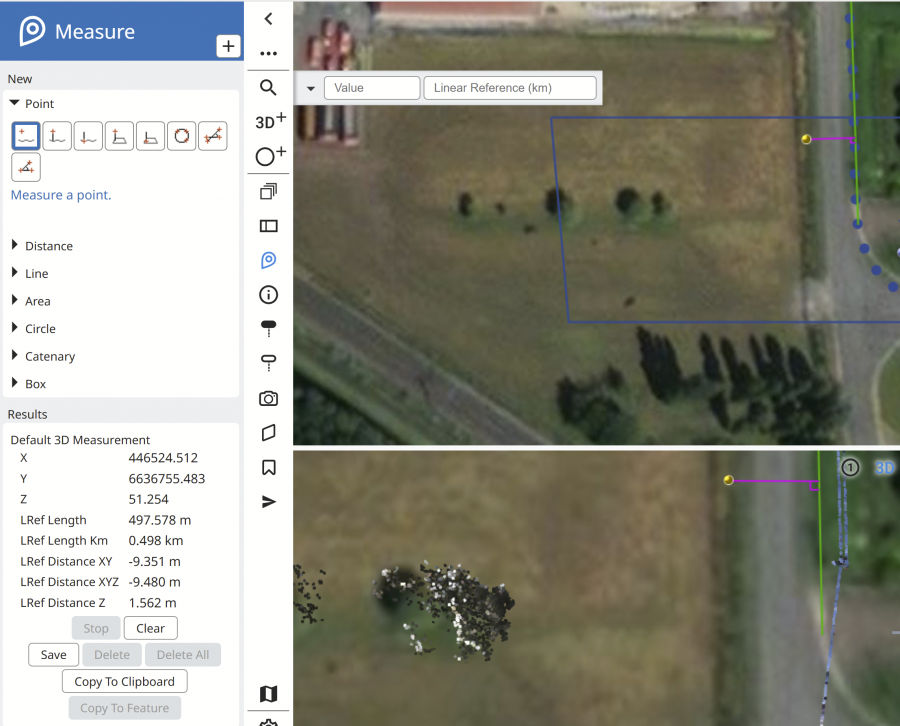The image size is (900, 726).
Task: Click the Linear Reference (km) field
Action: (x=510, y=88)
